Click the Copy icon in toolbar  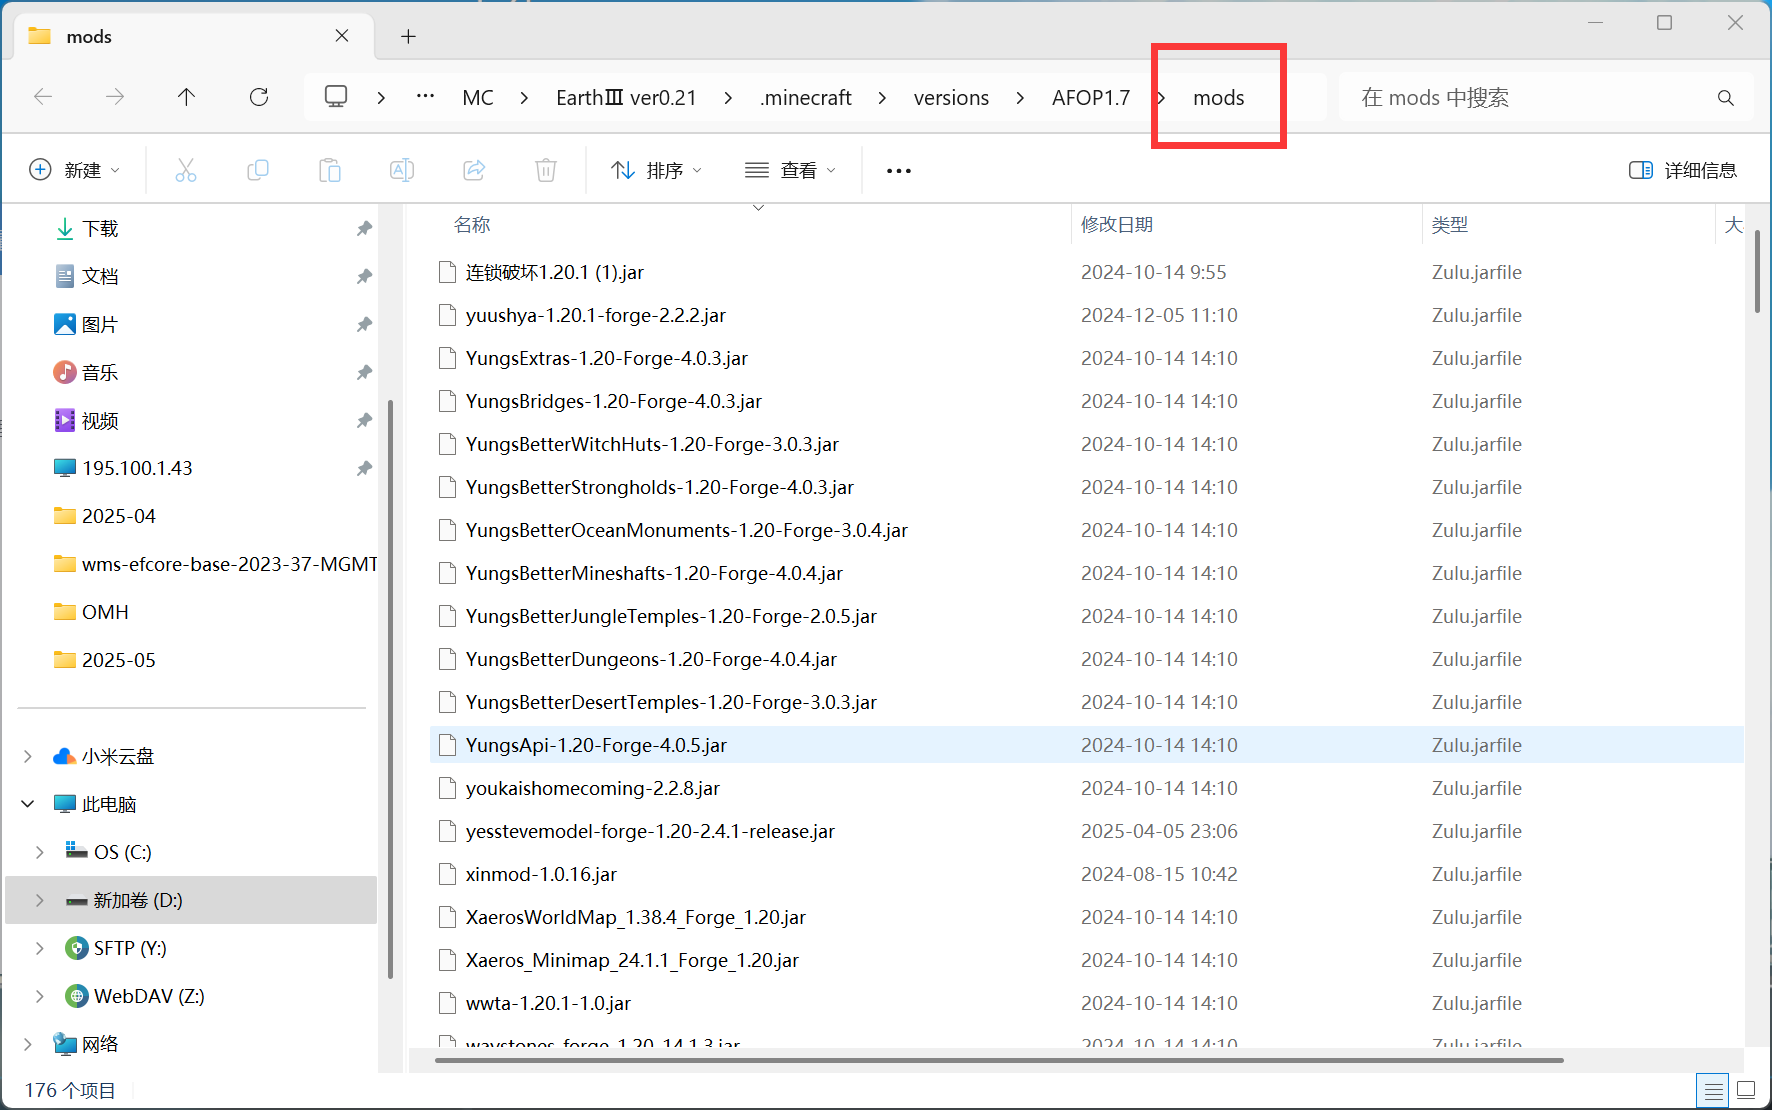click(x=258, y=170)
